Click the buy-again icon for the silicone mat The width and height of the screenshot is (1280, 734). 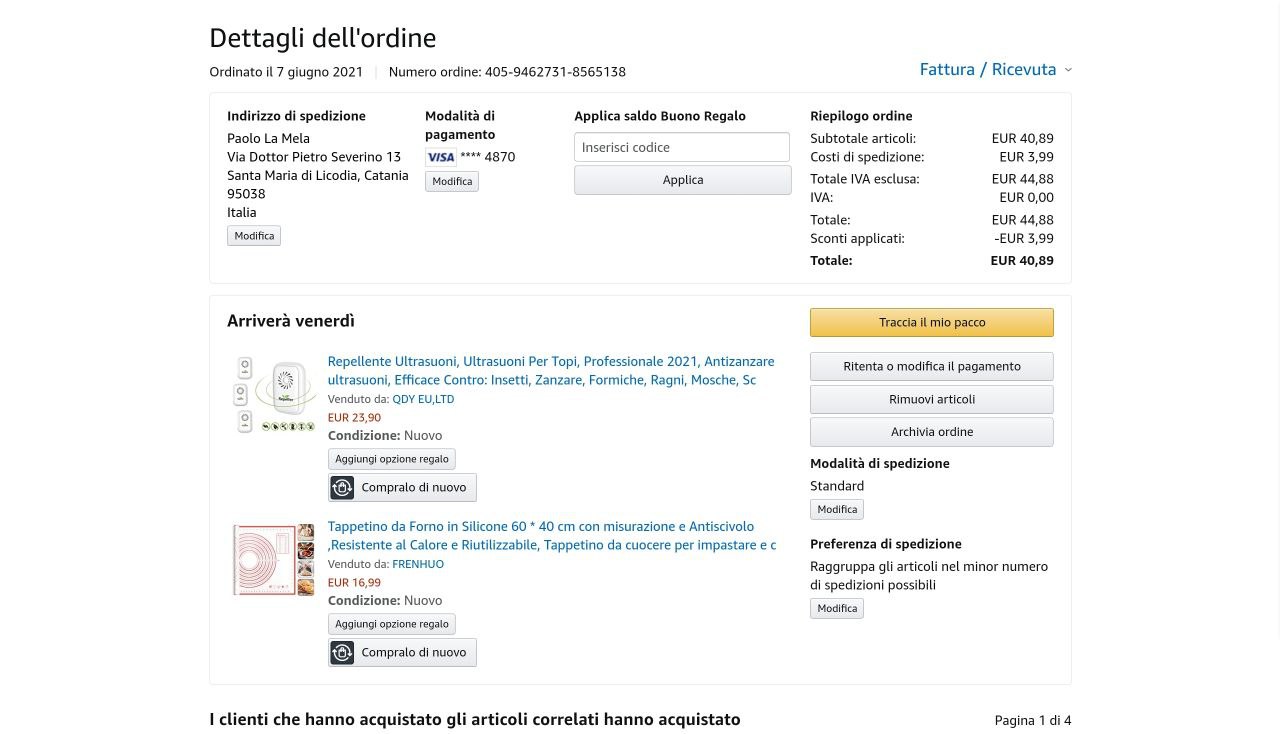(x=342, y=652)
